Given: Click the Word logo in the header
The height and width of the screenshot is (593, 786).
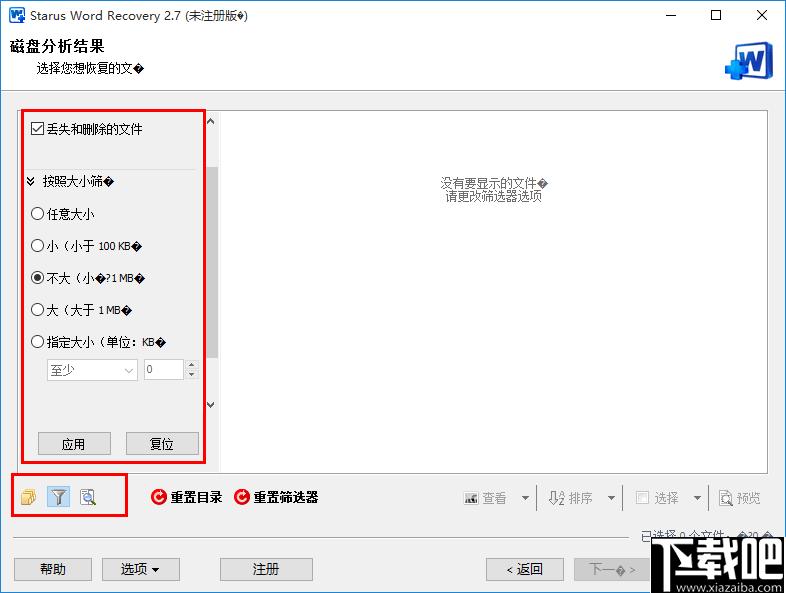Looking at the screenshot, I should (749, 61).
